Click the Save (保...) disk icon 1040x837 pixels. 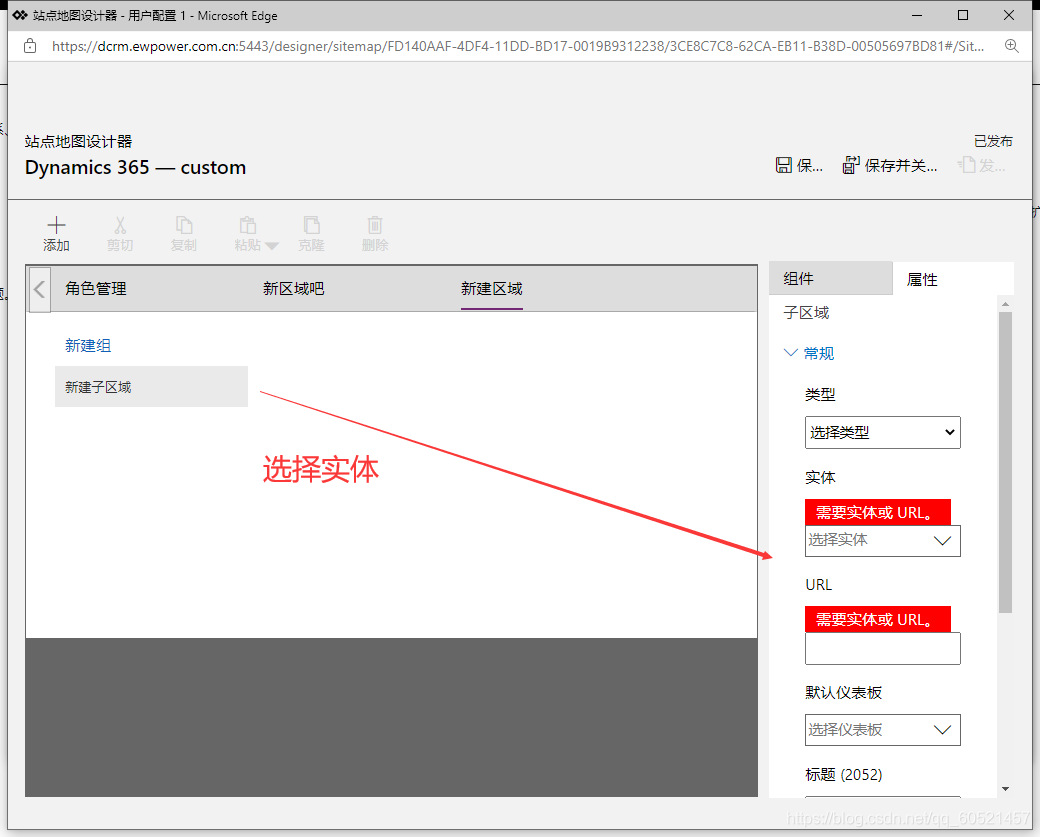[x=783, y=165]
